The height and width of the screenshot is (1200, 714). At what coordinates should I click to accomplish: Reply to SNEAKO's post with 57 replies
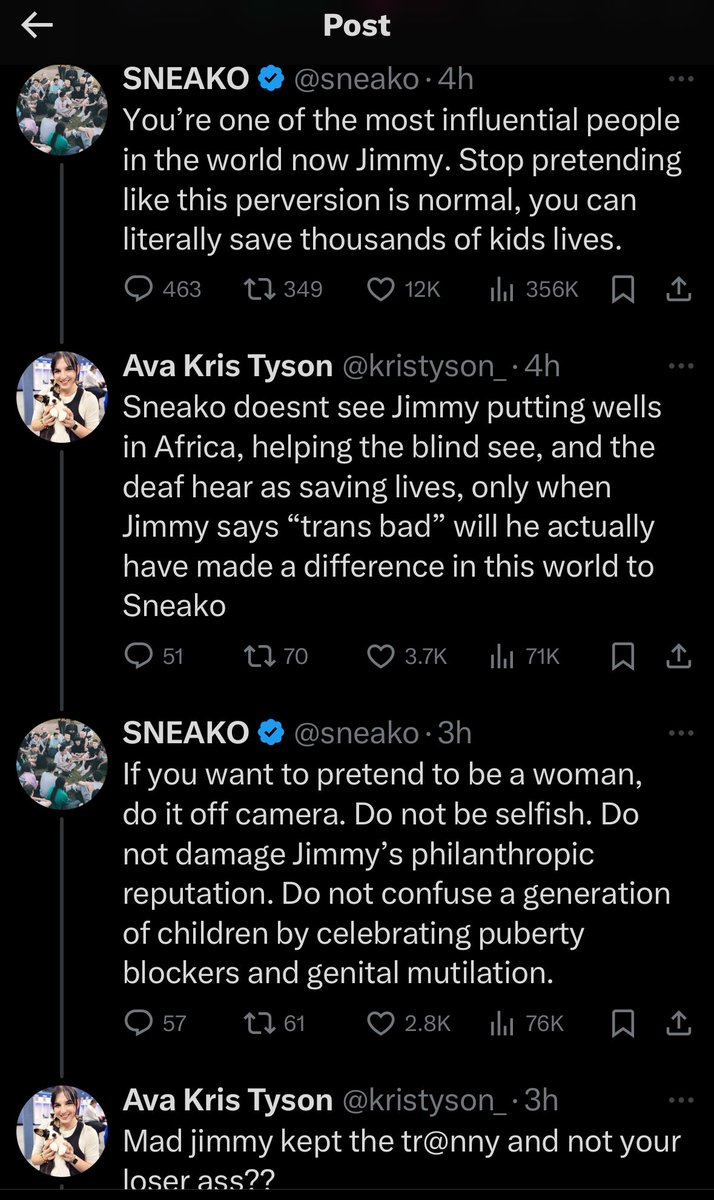pyautogui.click(x=137, y=1023)
